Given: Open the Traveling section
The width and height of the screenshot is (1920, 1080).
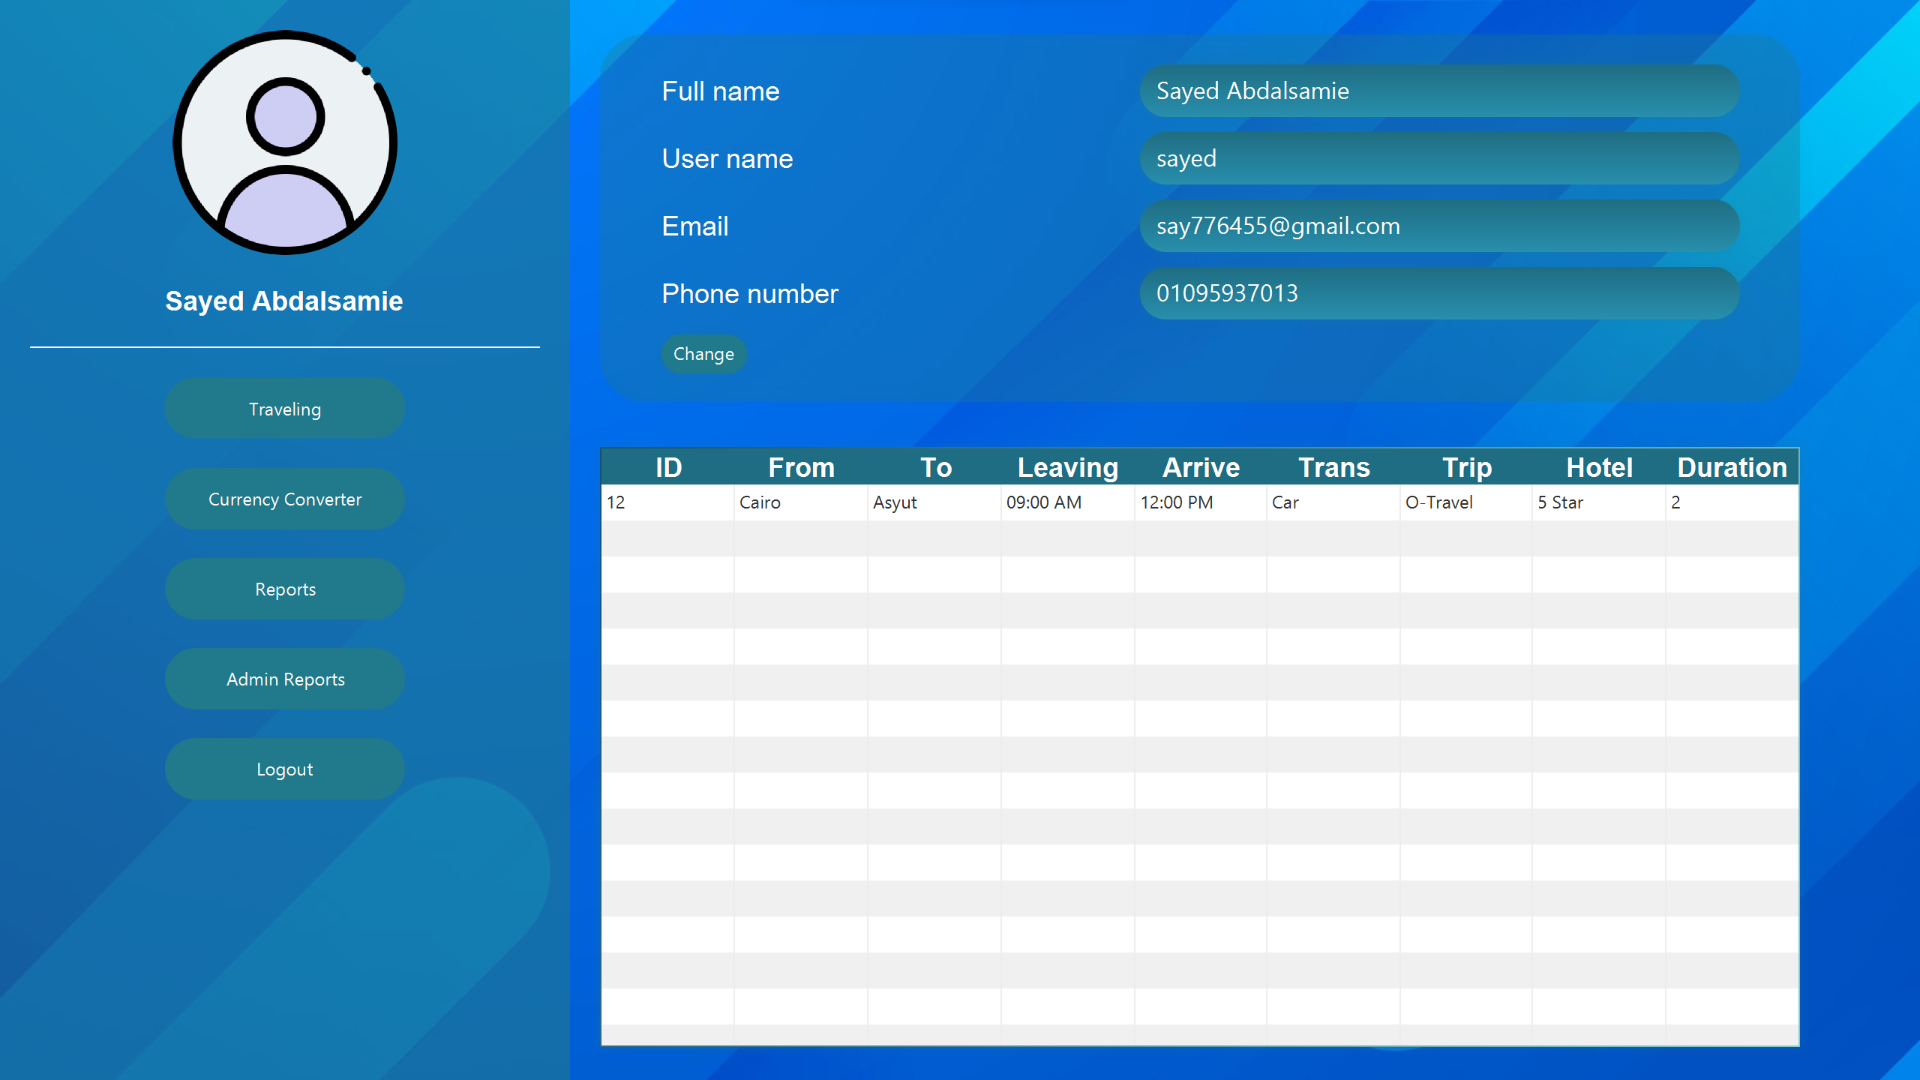Looking at the screenshot, I should click(285, 409).
